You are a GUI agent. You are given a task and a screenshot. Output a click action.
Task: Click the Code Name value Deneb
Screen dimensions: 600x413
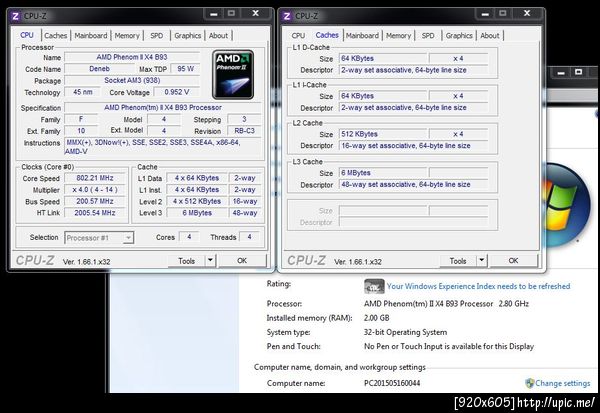click(99, 69)
